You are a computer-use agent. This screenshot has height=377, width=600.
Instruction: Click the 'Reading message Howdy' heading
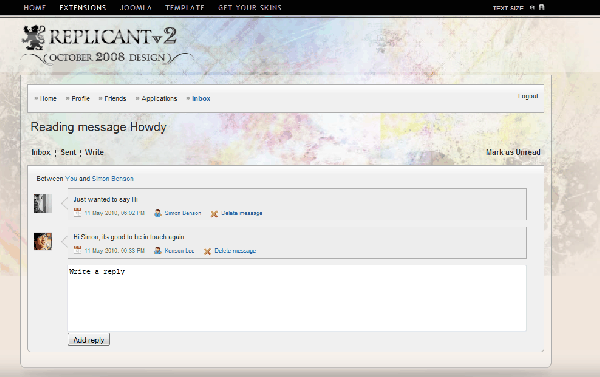coord(99,127)
